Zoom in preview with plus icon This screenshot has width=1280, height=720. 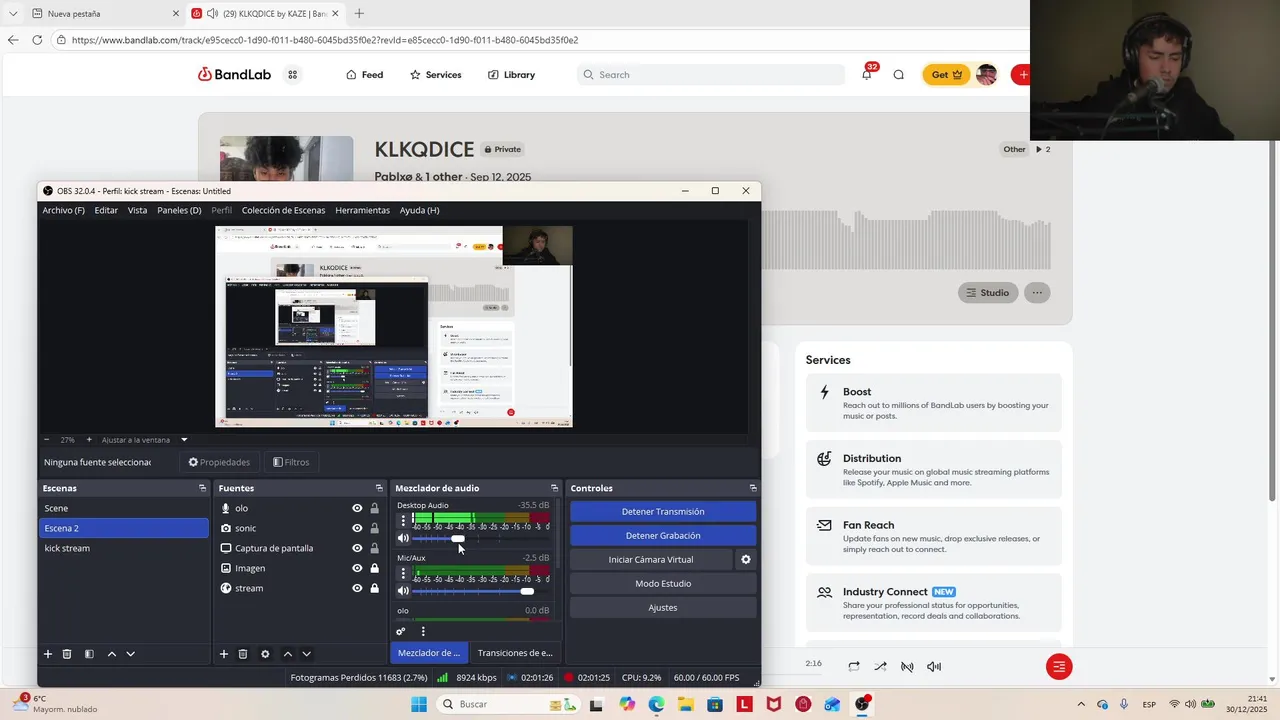coord(88,439)
